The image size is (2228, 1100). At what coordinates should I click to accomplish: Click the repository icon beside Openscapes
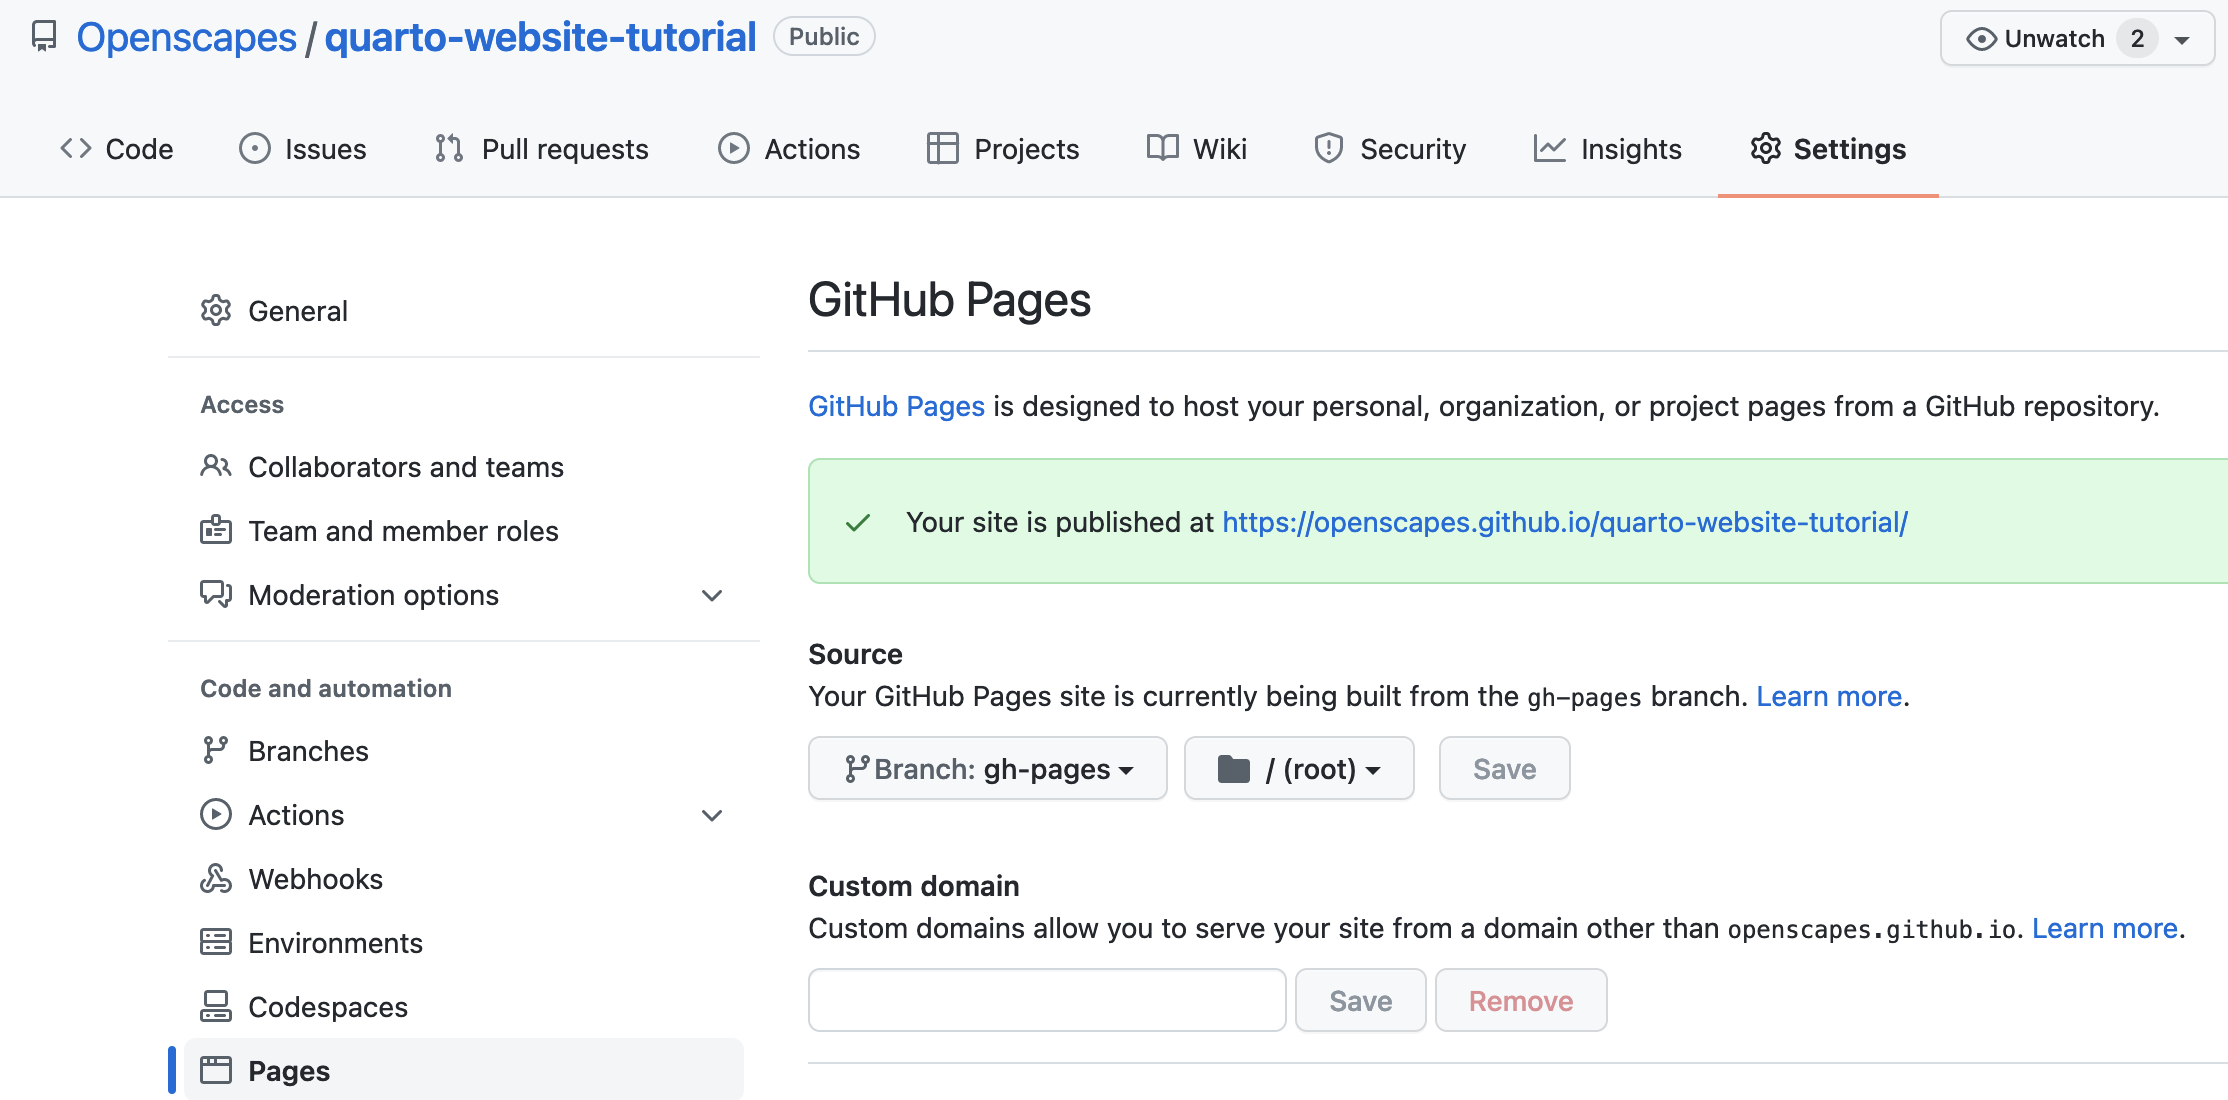coord(44,37)
